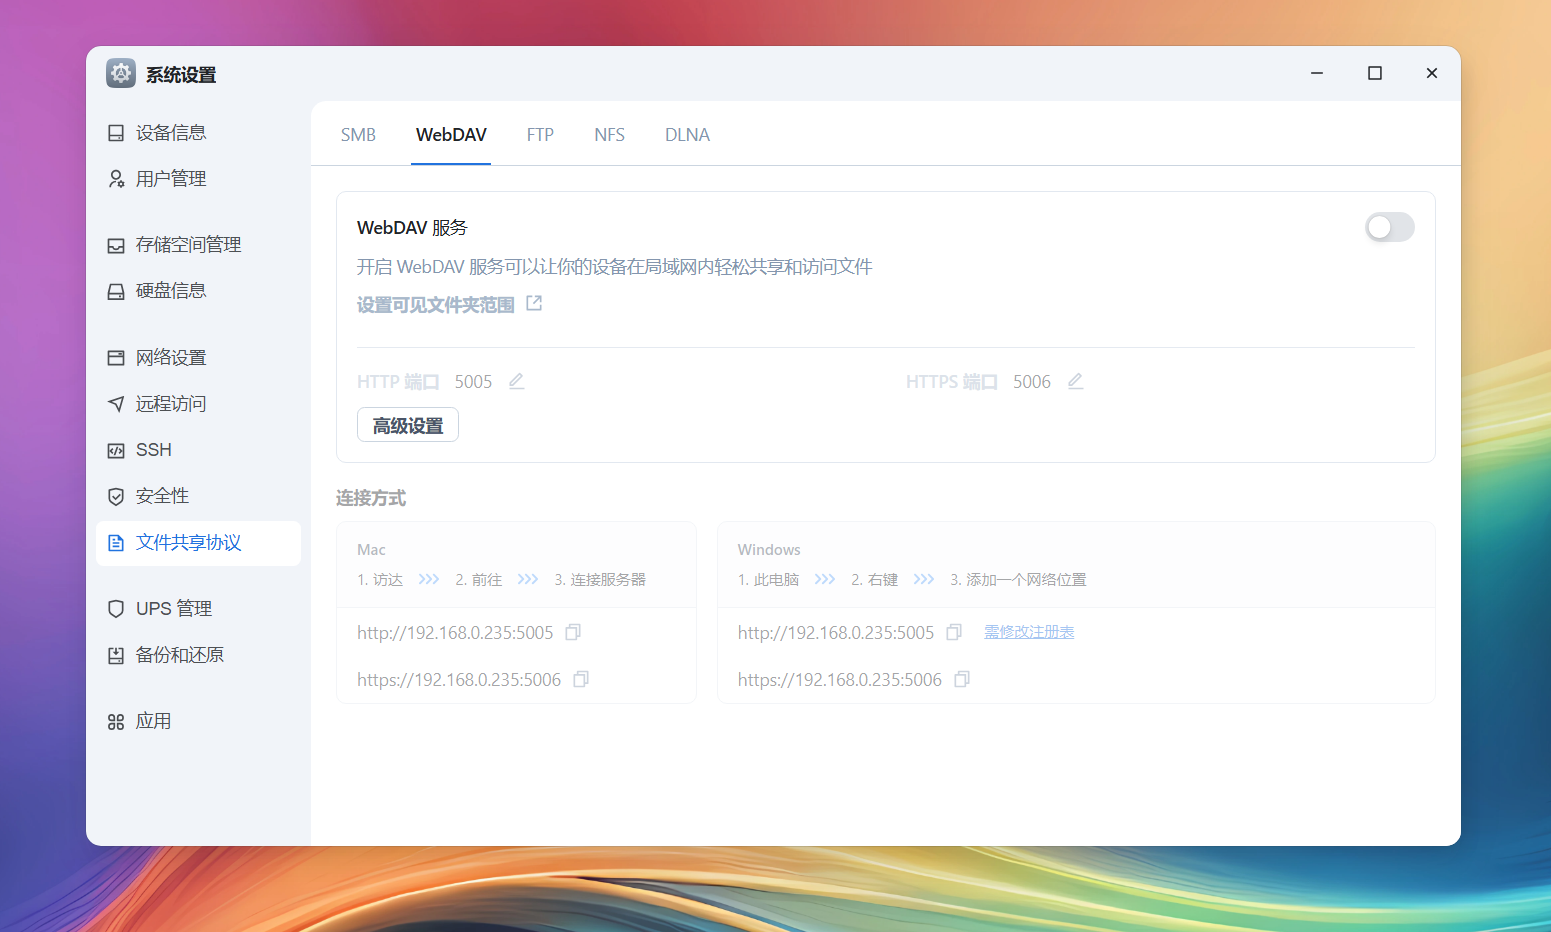Select 文件共享协议 sidebar entry
The image size is (1551, 932).
coord(198,543)
